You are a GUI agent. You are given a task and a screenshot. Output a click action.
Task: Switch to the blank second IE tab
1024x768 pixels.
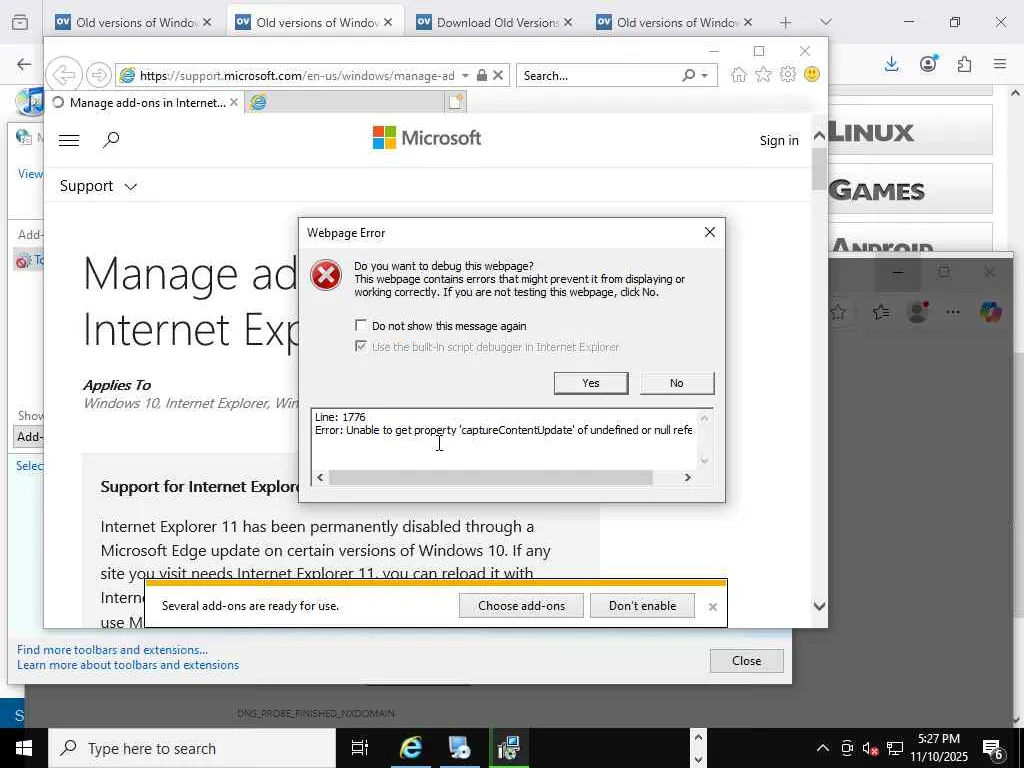tap(345, 103)
